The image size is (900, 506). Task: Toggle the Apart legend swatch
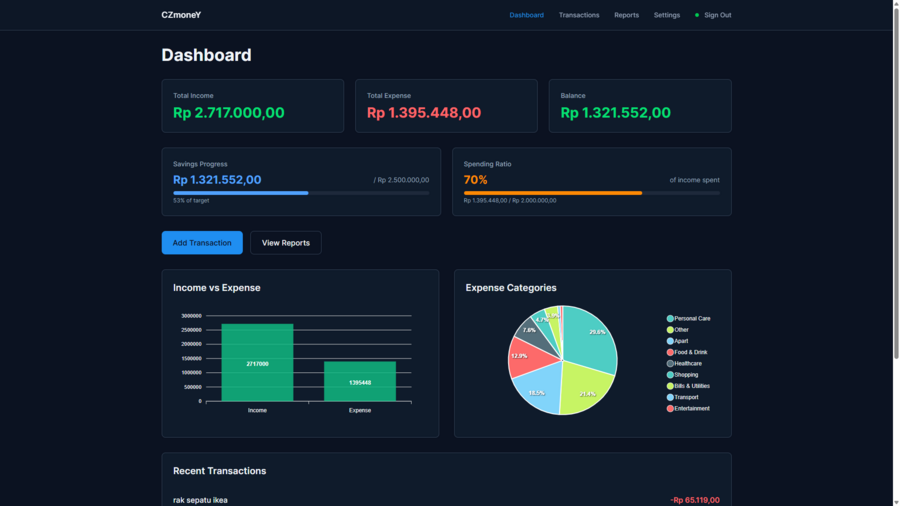pos(670,341)
